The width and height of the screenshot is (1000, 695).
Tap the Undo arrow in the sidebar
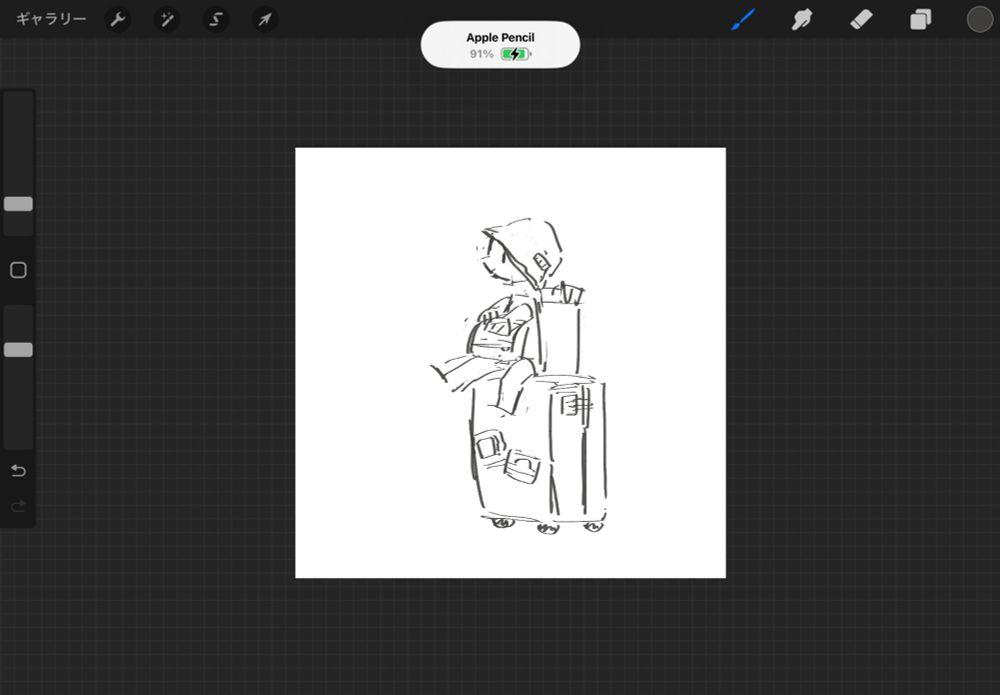pos(18,470)
